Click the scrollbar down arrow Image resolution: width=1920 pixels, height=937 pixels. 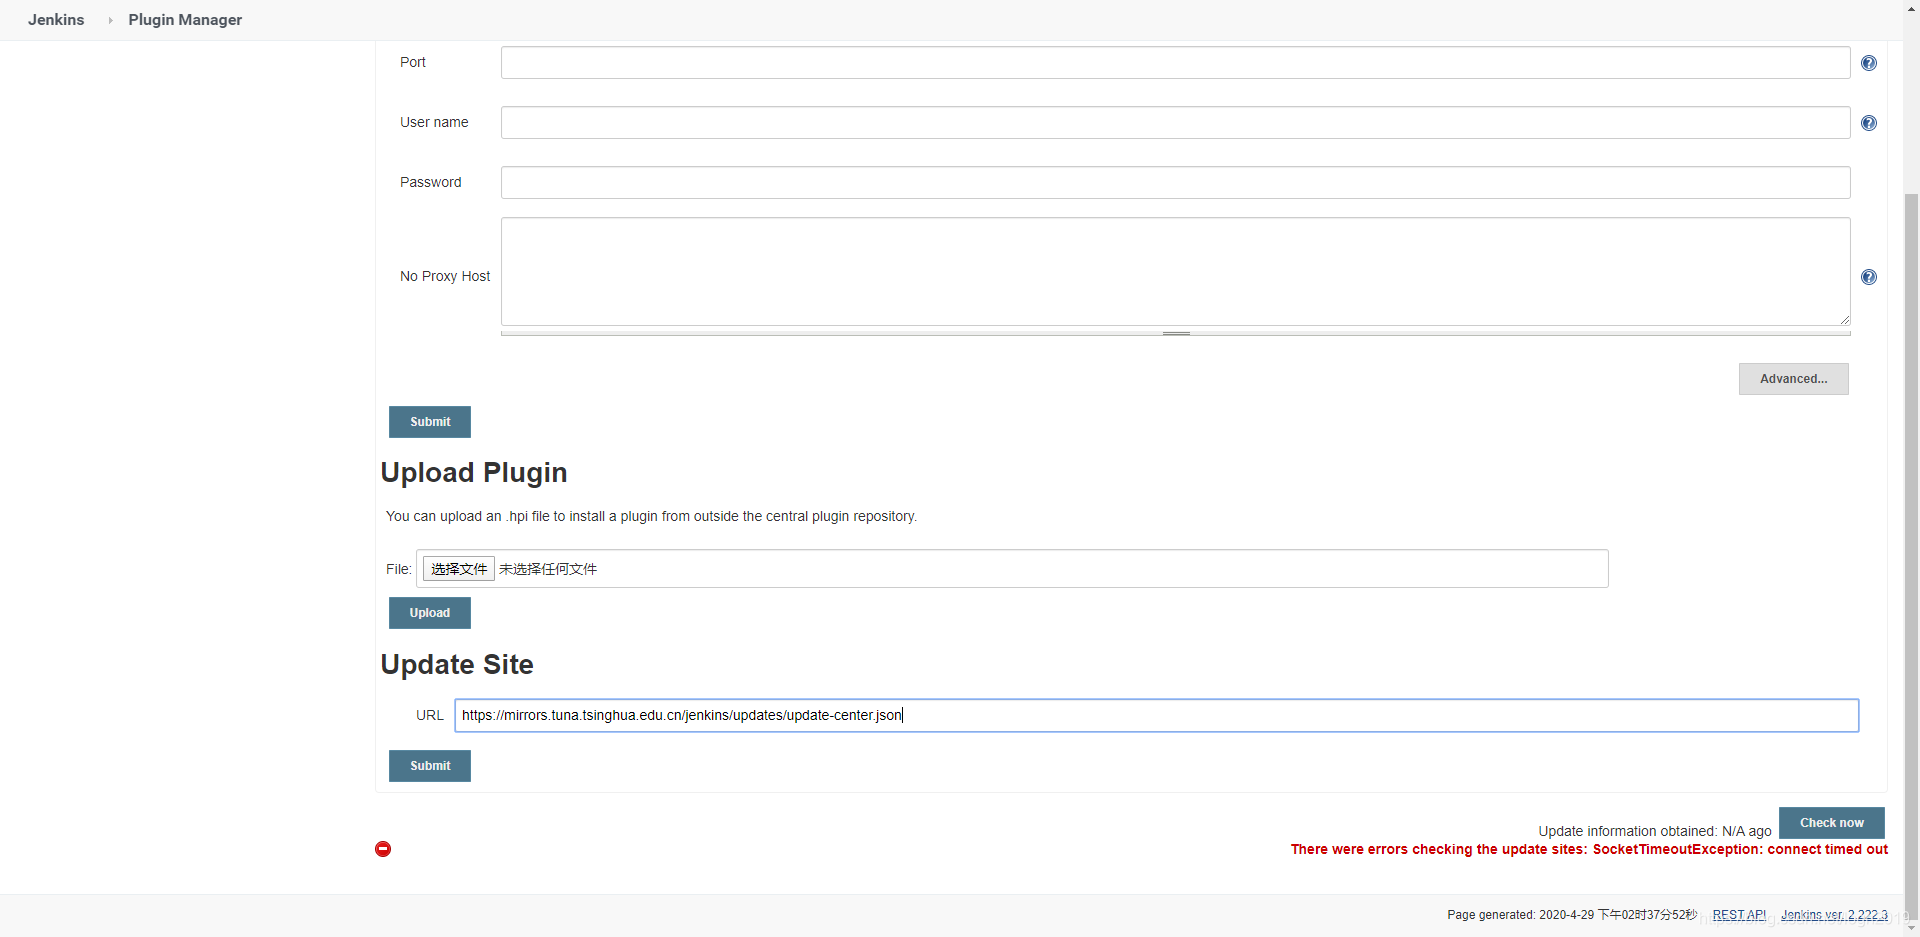[x=1911, y=928]
